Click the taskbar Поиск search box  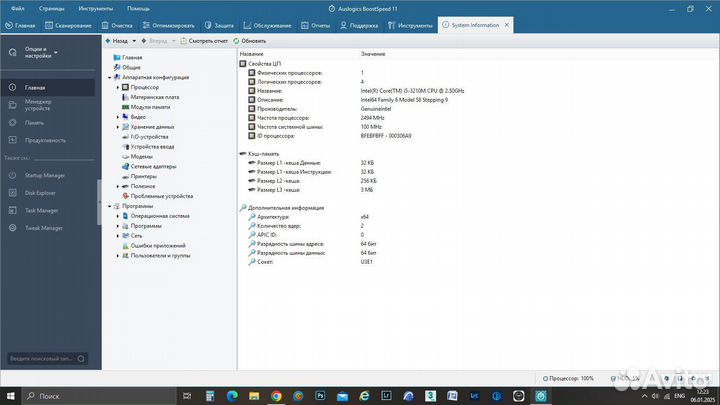(x=99, y=396)
